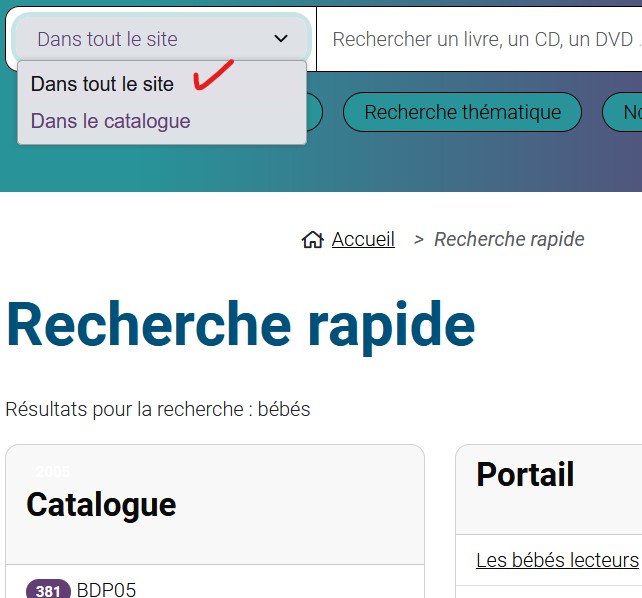Click the partially visible button starting with 'No'
The image size is (642, 598).
click(625, 112)
